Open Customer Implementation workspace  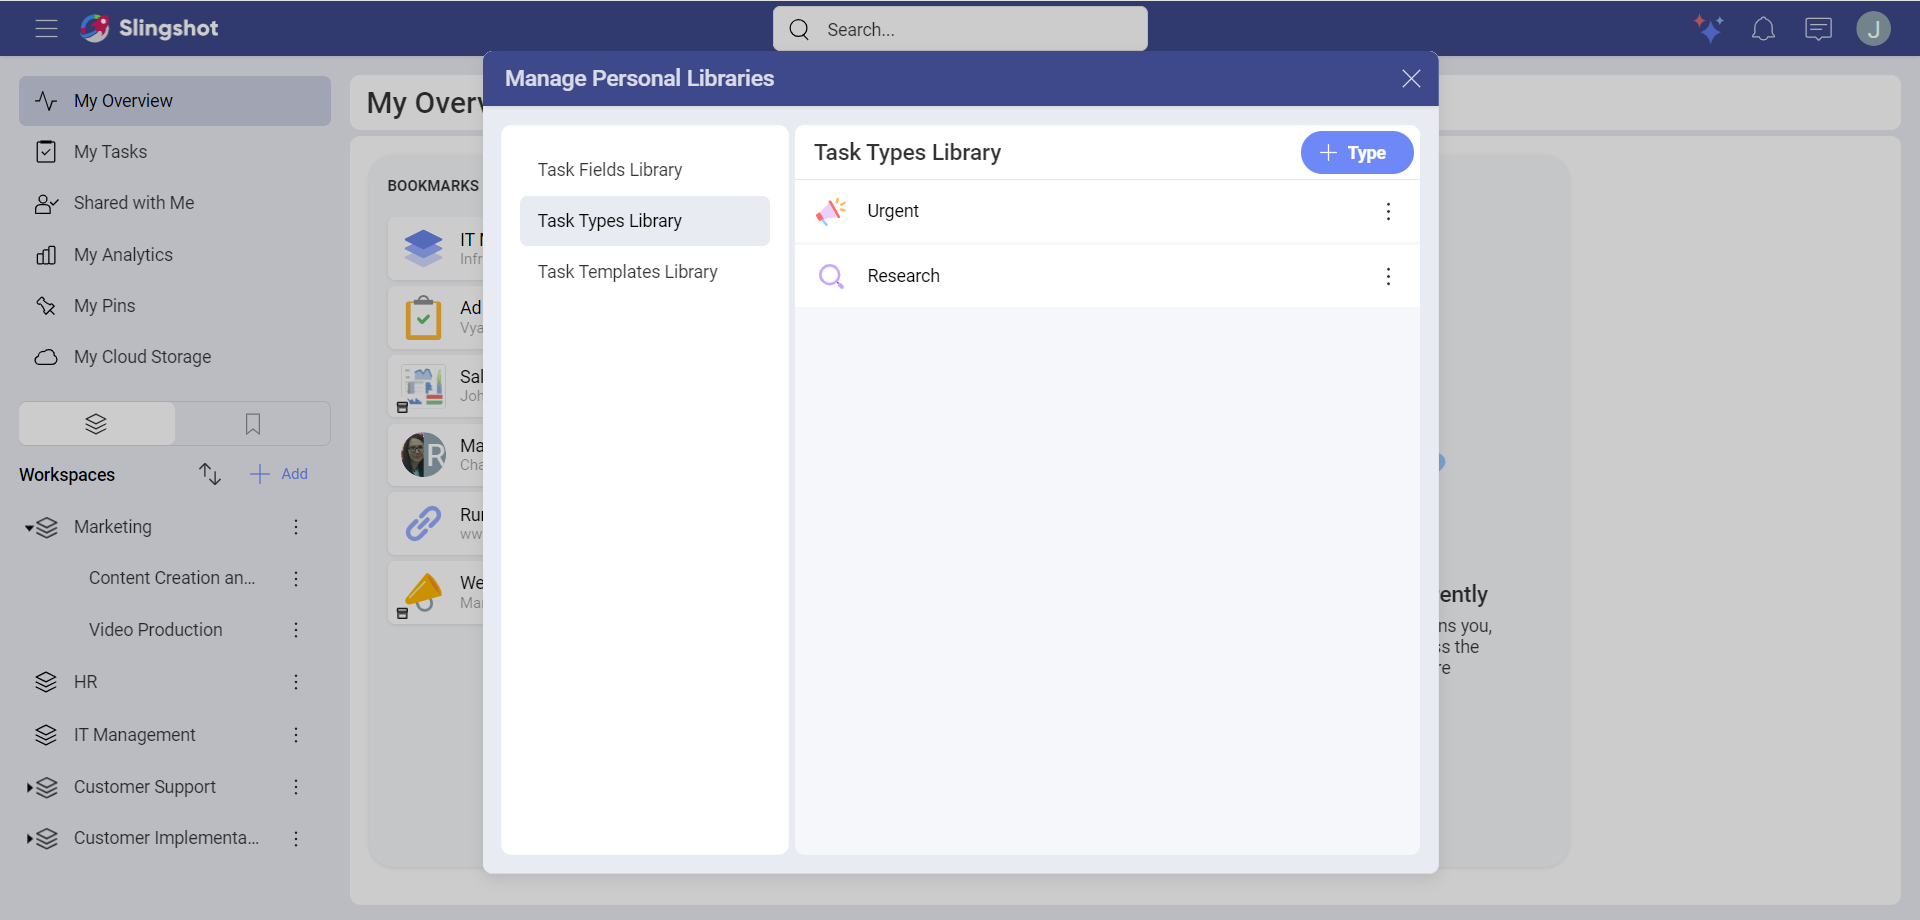167,838
